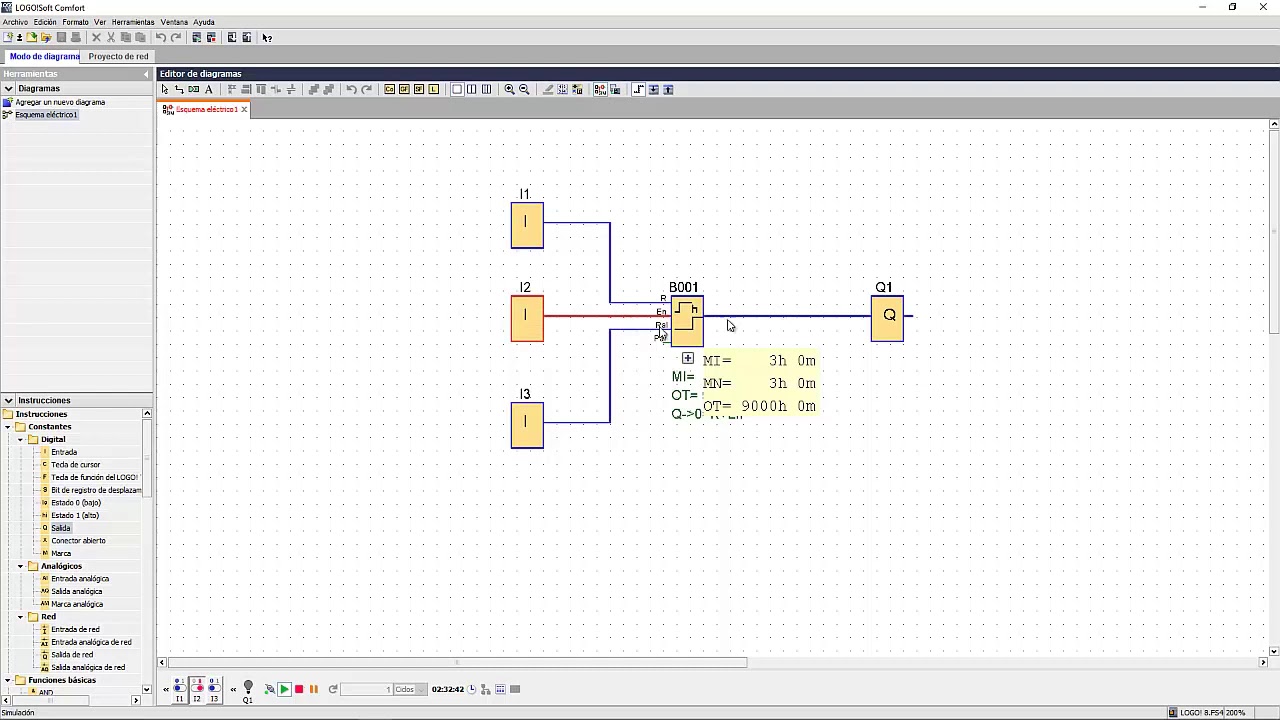The width and height of the screenshot is (1280, 720).
Task: Pause the simulation
Action: (313, 689)
